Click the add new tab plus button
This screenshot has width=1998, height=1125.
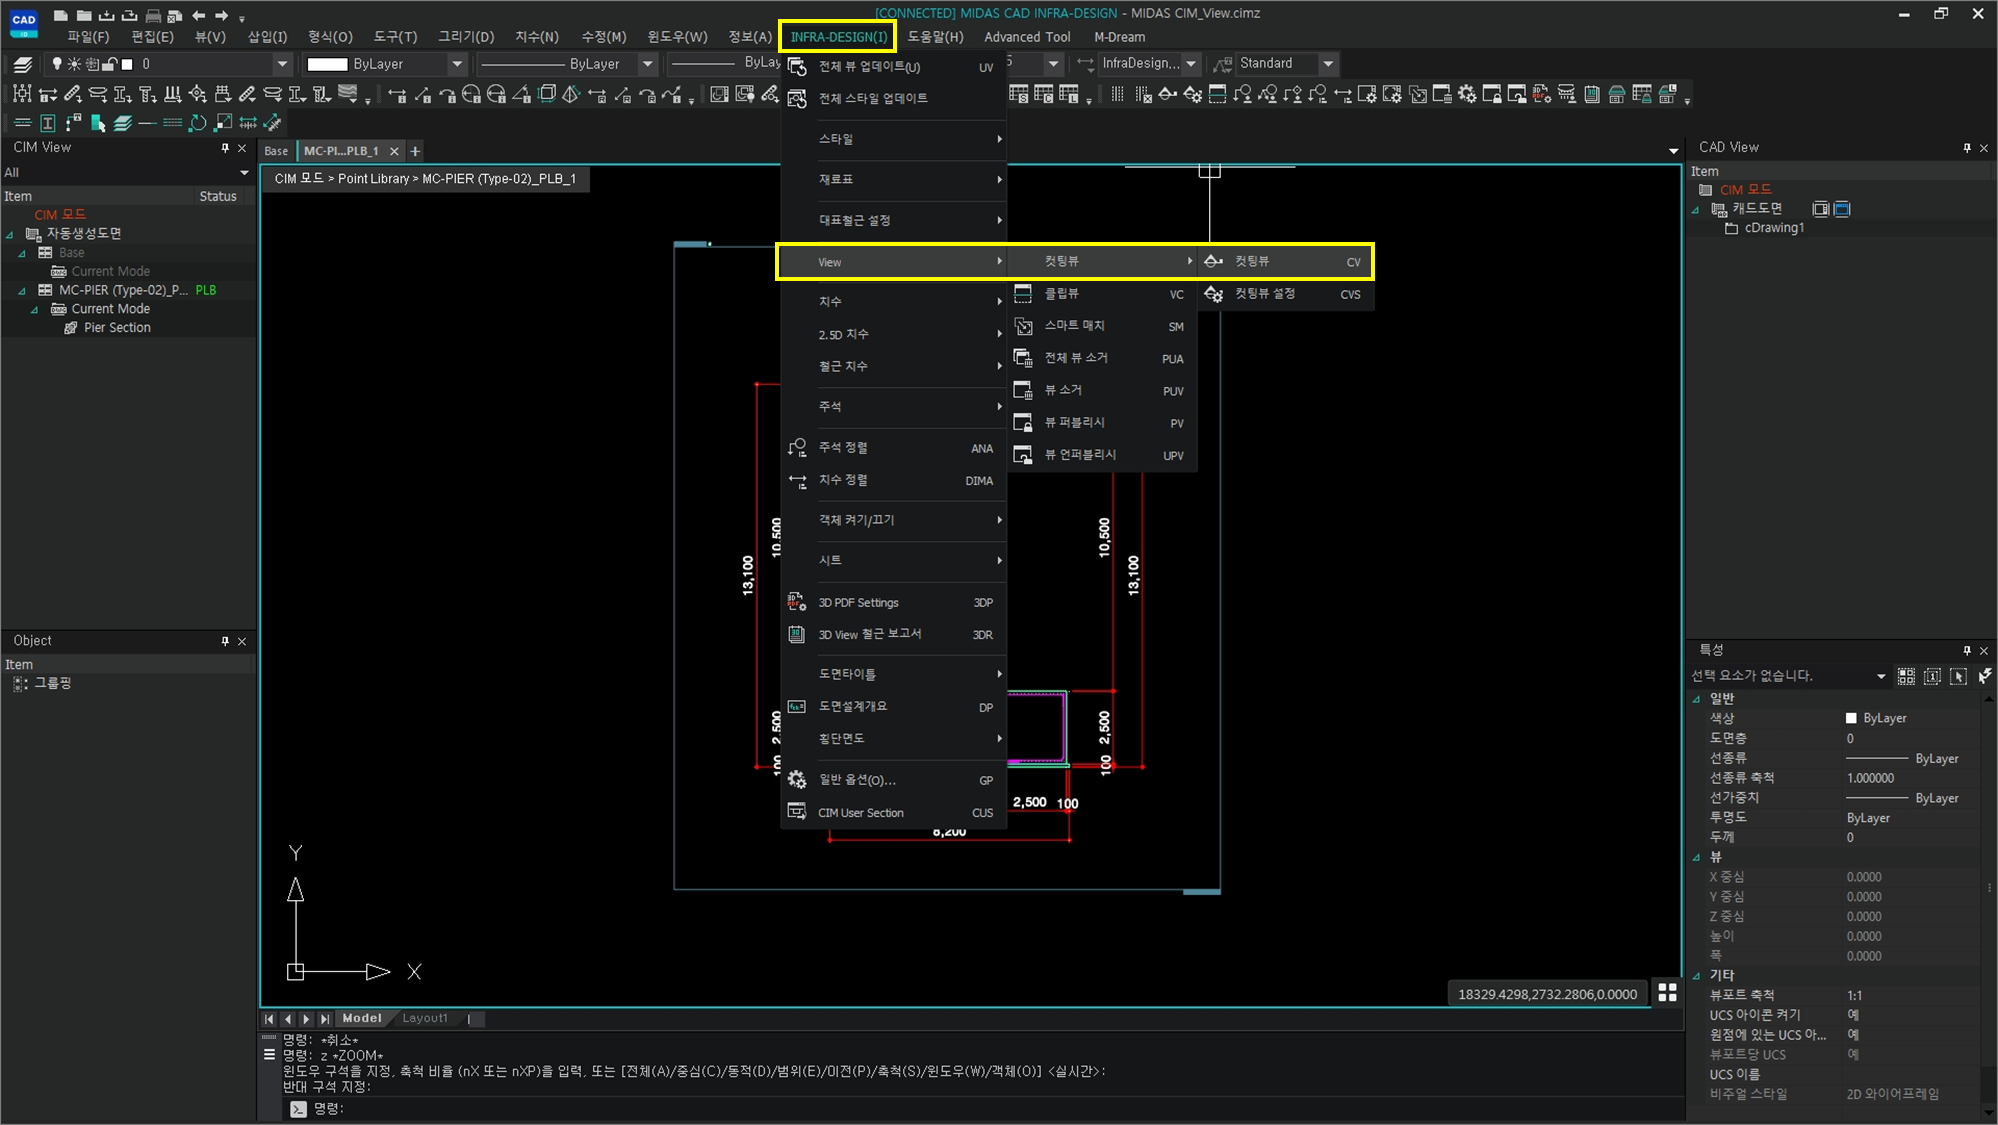pyautogui.click(x=415, y=151)
